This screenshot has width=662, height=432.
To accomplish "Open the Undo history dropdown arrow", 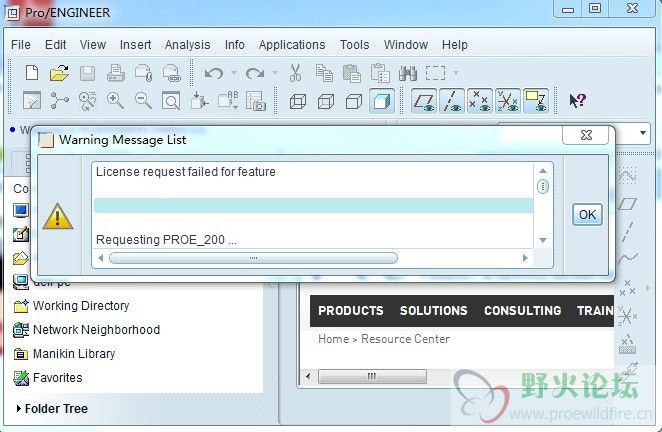I will point(233,73).
